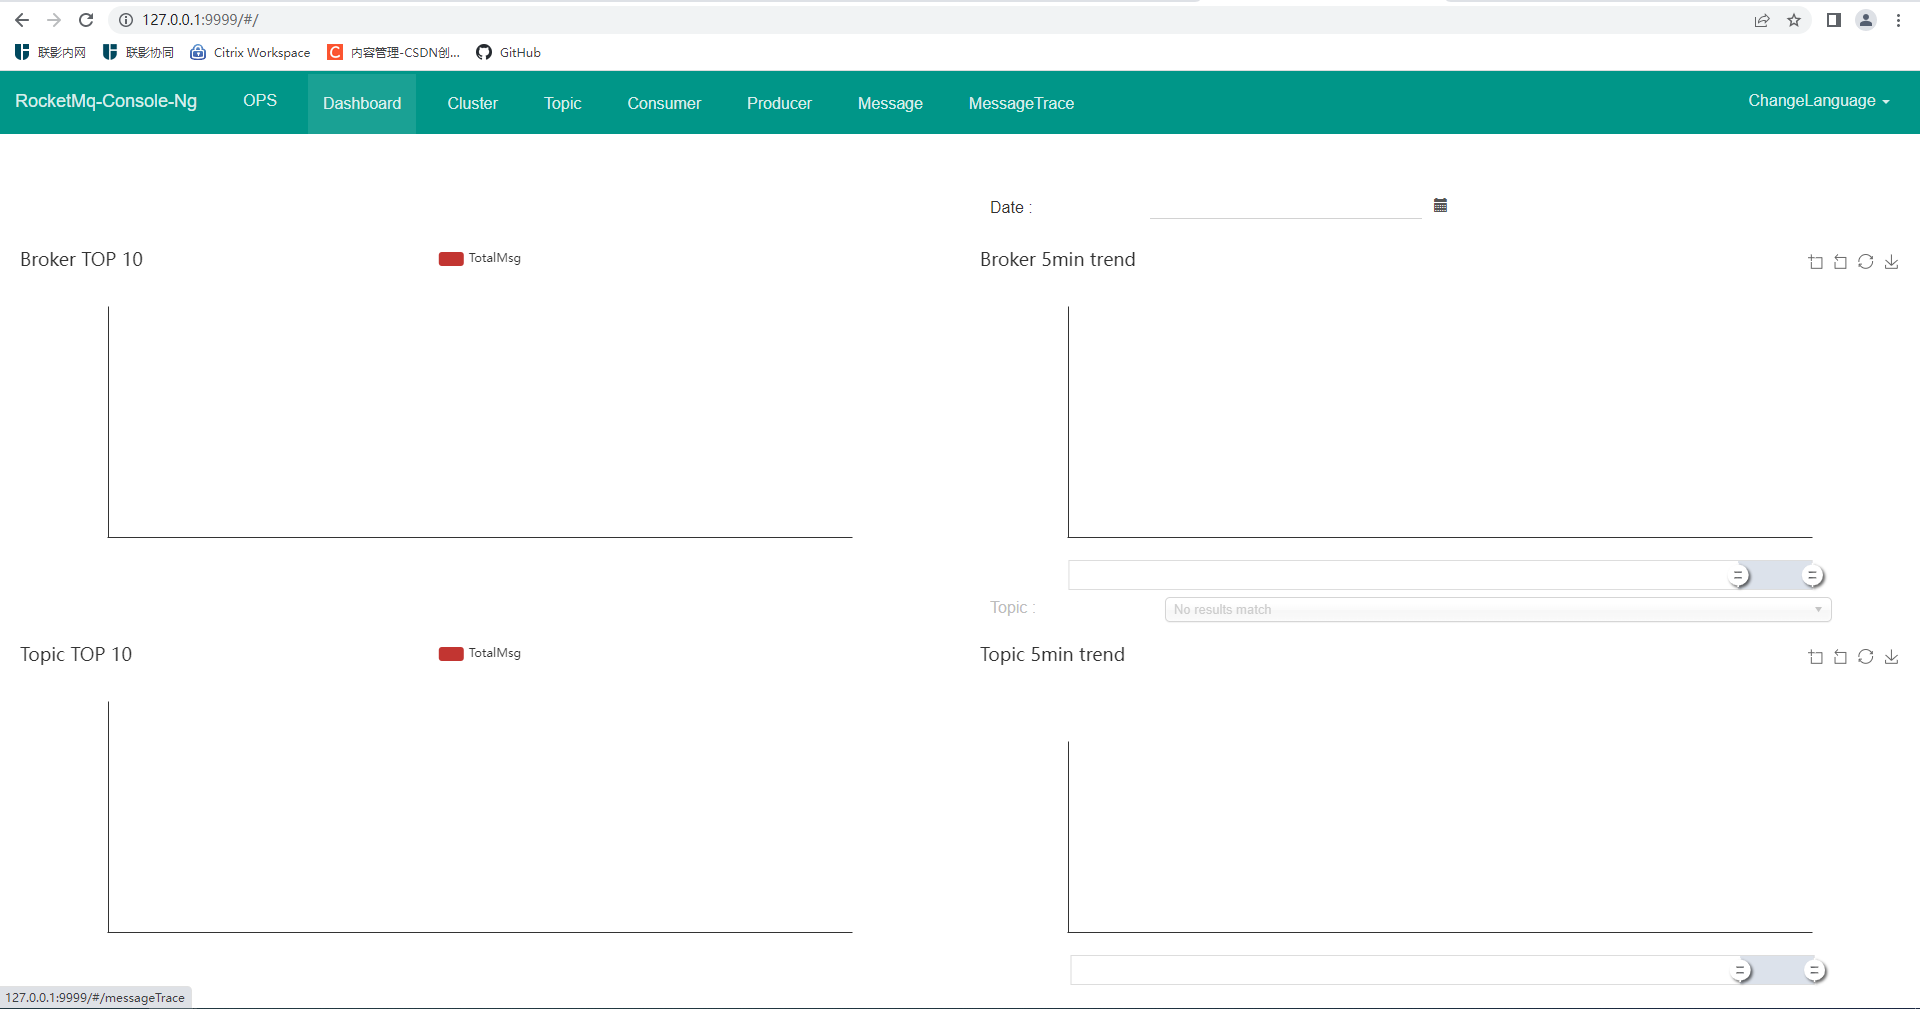Viewport: 1920px width, 1009px height.
Task: Save the Topic 5min trend chart as image
Action: pyautogui.click(x=1891, y=657)
